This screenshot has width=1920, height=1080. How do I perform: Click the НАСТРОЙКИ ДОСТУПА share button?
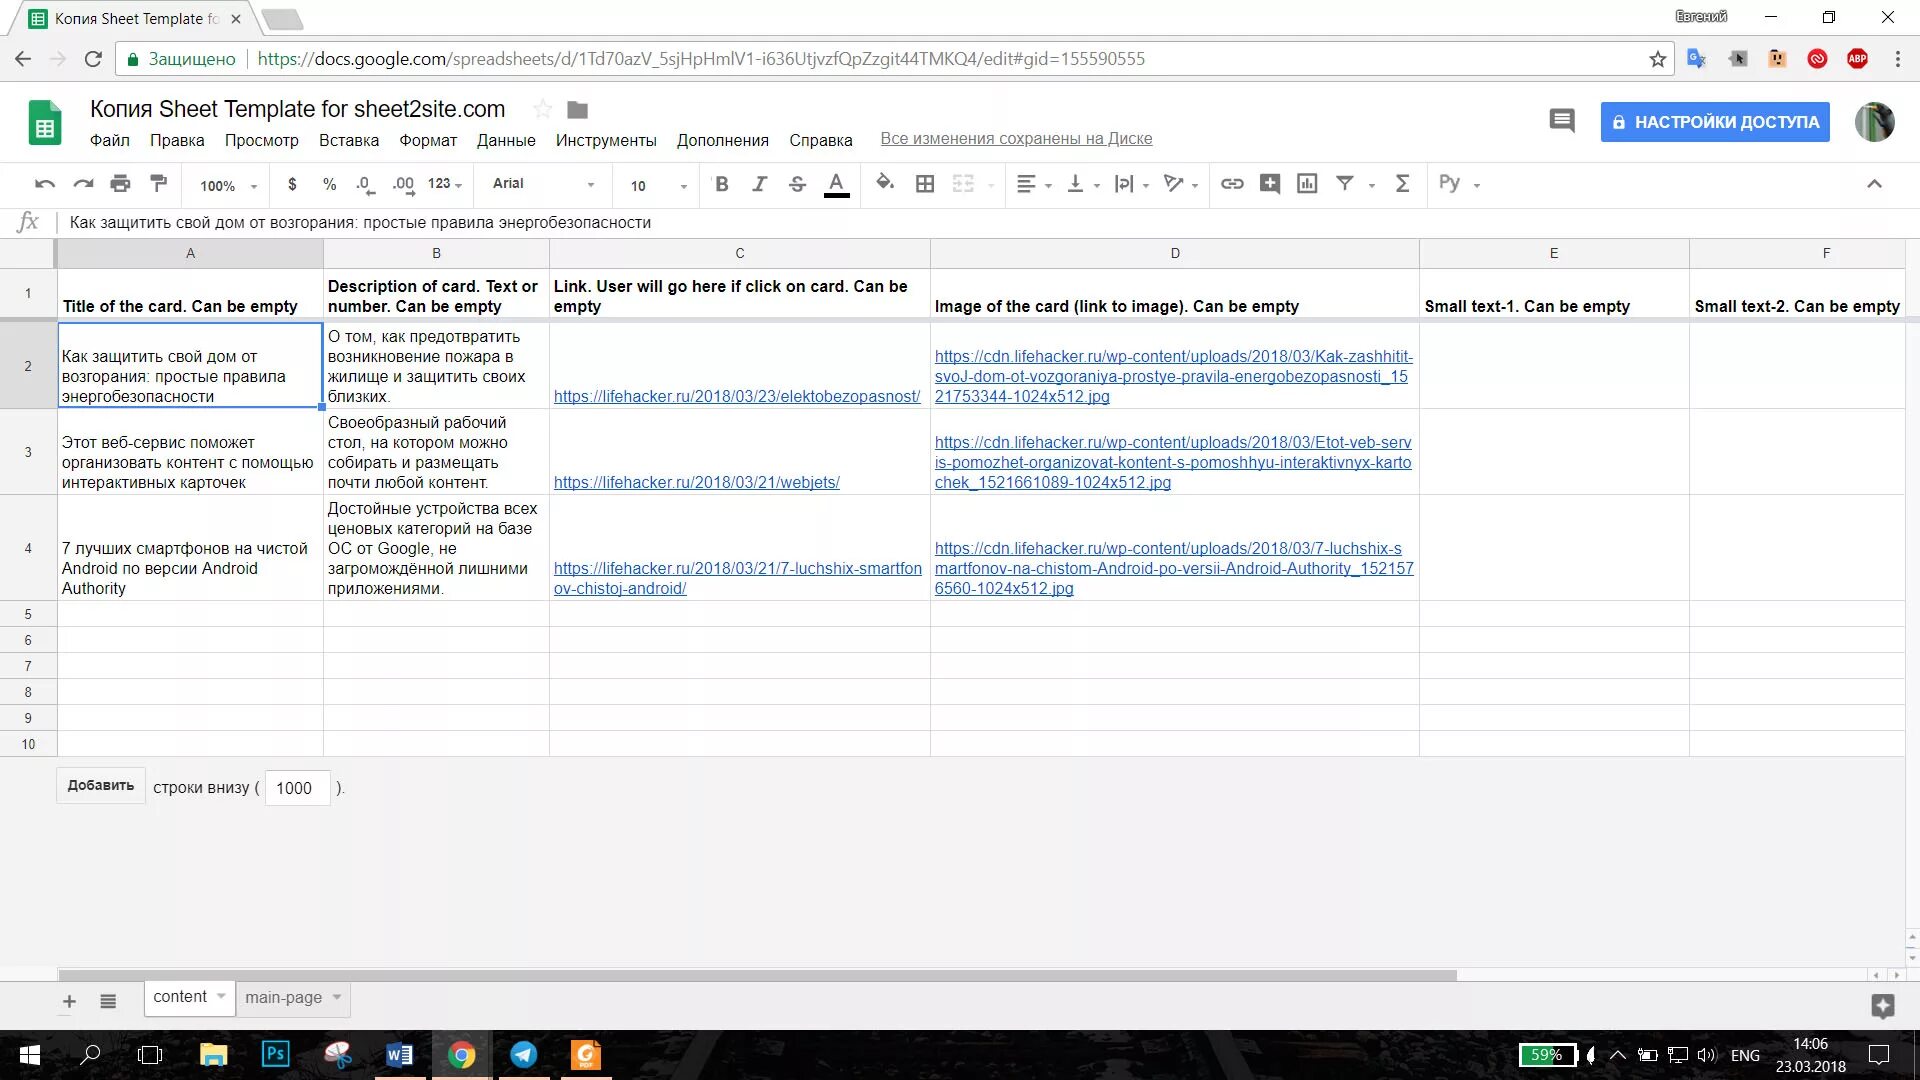point(1714,122)
